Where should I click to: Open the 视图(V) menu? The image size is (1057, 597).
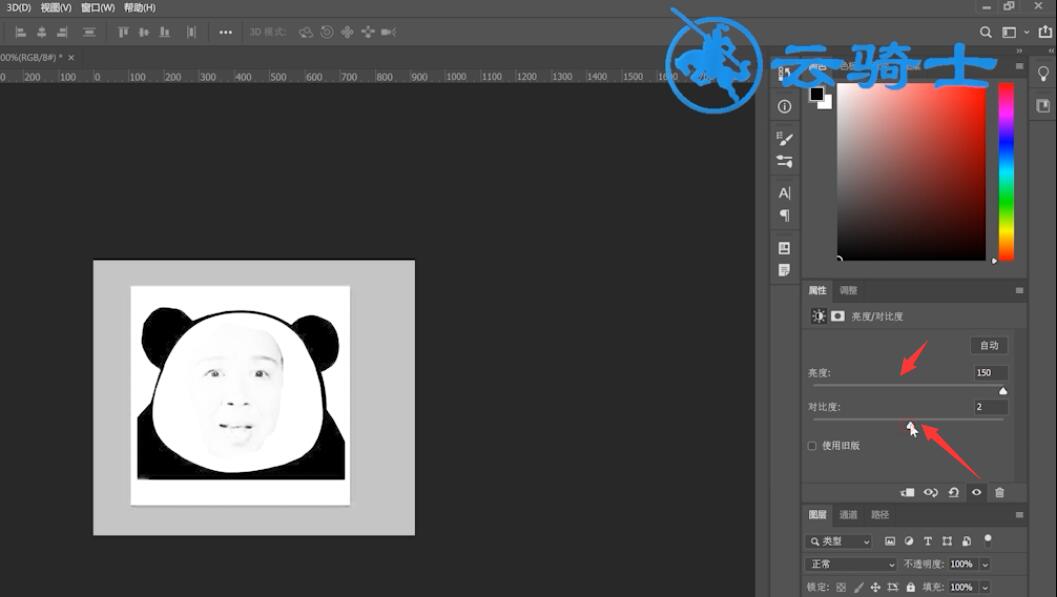coord(56,7)
